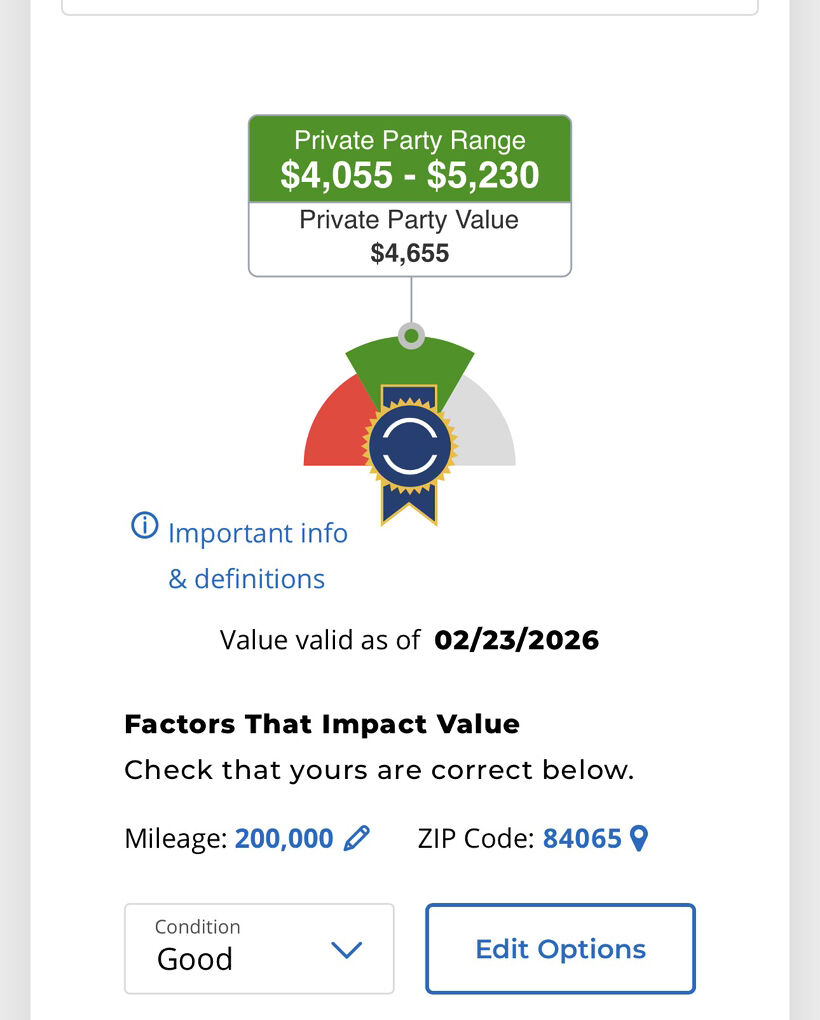820x1020 pixels.
Task: Click the "Check that yours are correct" text
Action: tap(379, 770)
